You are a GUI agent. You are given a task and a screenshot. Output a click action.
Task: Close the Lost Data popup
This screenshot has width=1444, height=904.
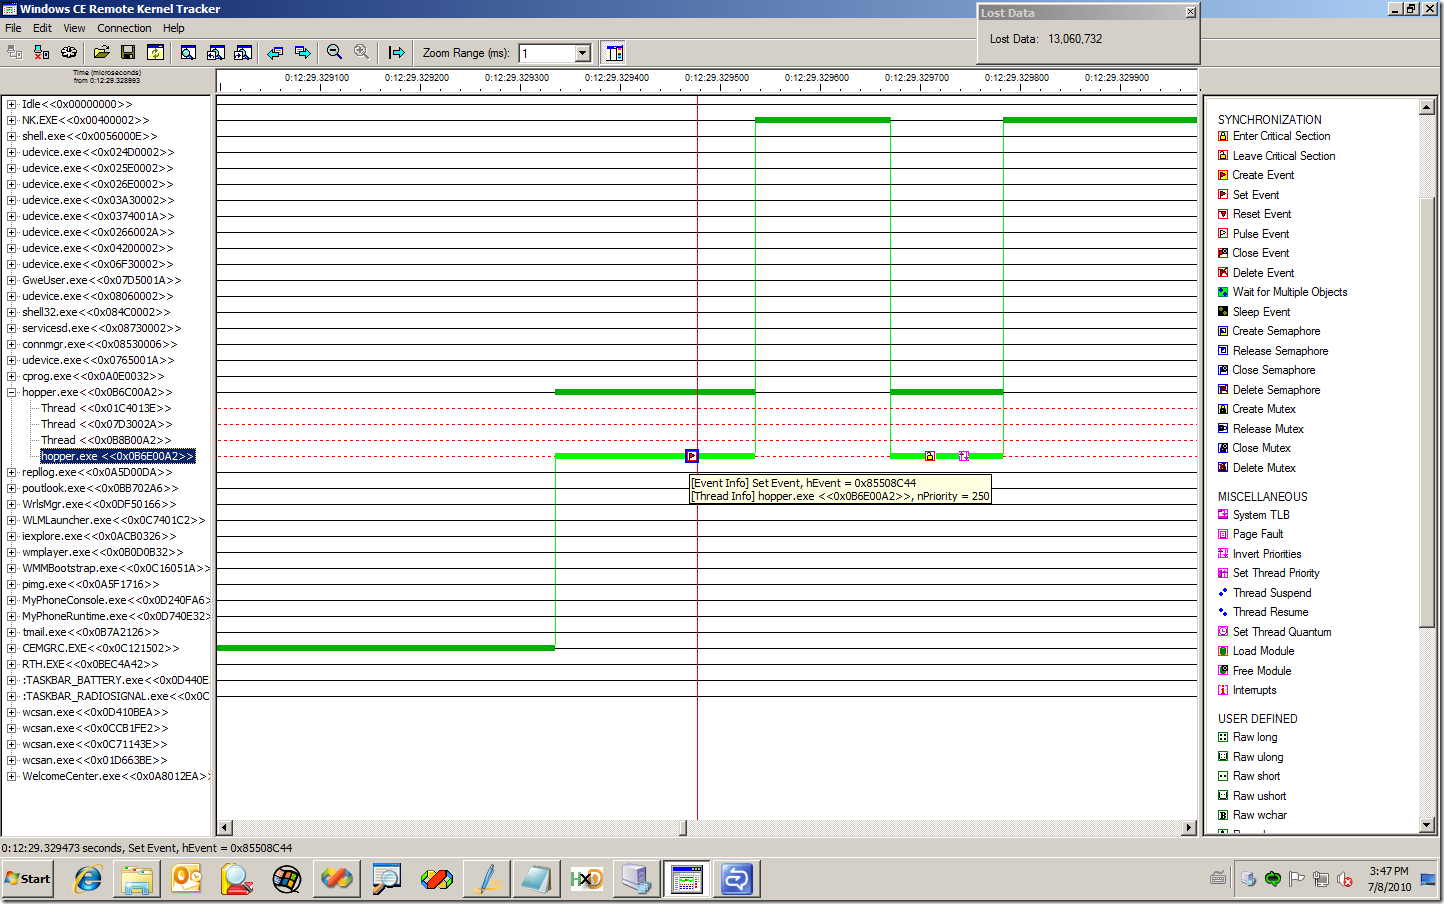click(x=1190, y=13)
